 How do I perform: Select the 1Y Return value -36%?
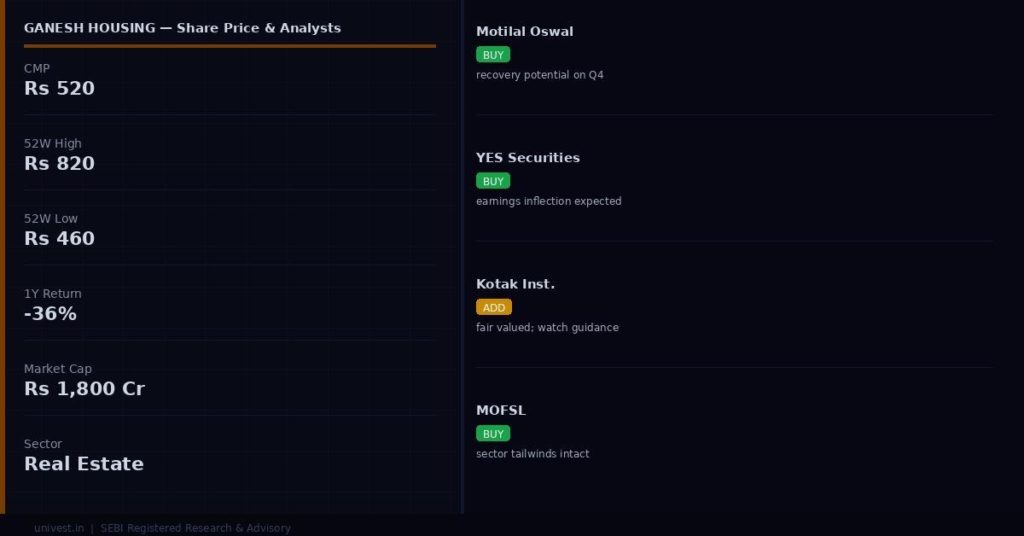[51, 314]
